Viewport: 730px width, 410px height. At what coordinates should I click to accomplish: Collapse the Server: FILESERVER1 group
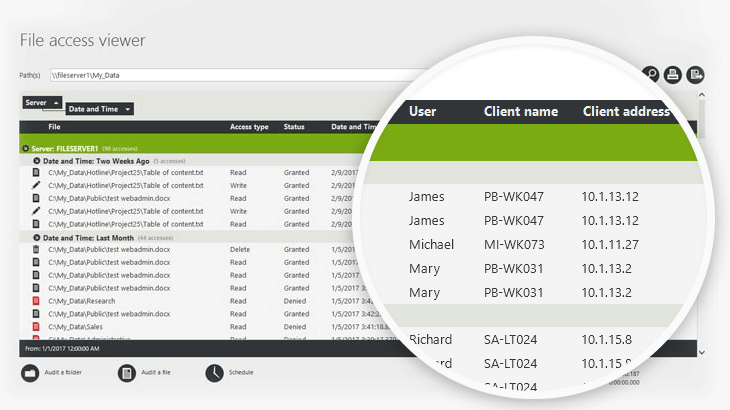24,148
